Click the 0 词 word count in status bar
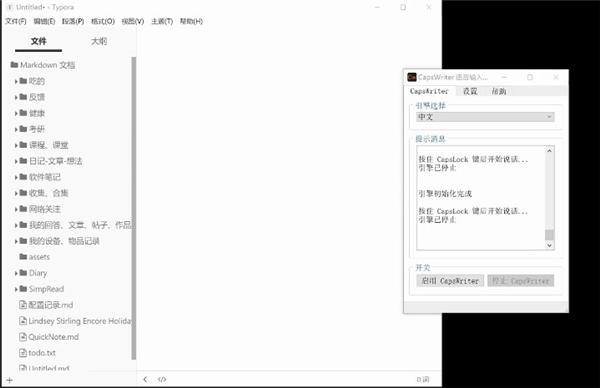Screen dimensions: 600x388 pos(423,380)
